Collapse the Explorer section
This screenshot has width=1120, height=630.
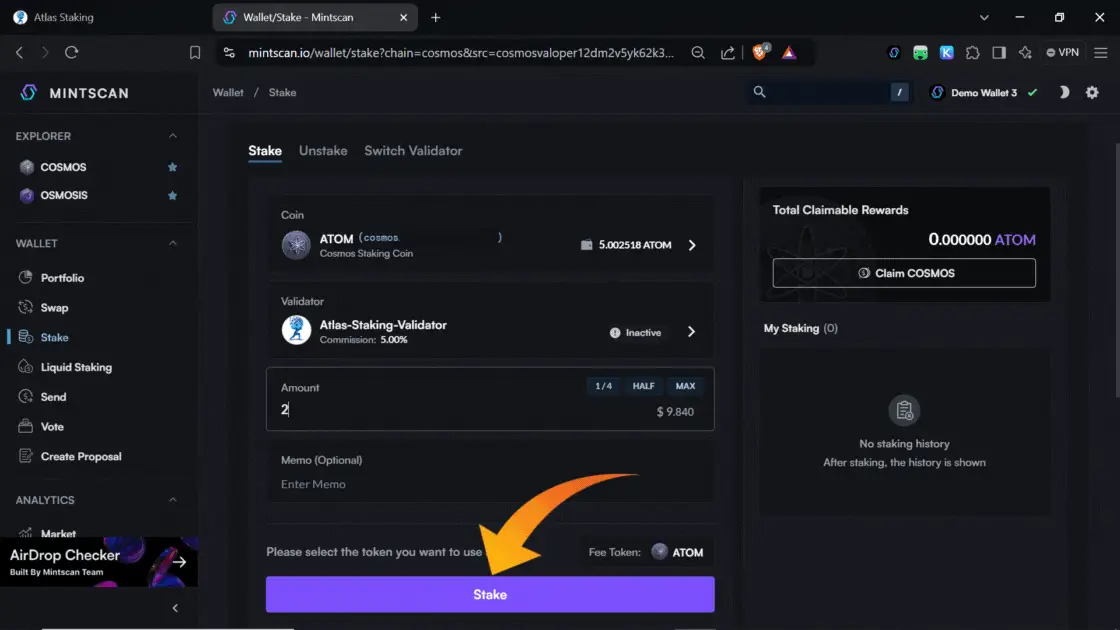(x=172, y=136)
